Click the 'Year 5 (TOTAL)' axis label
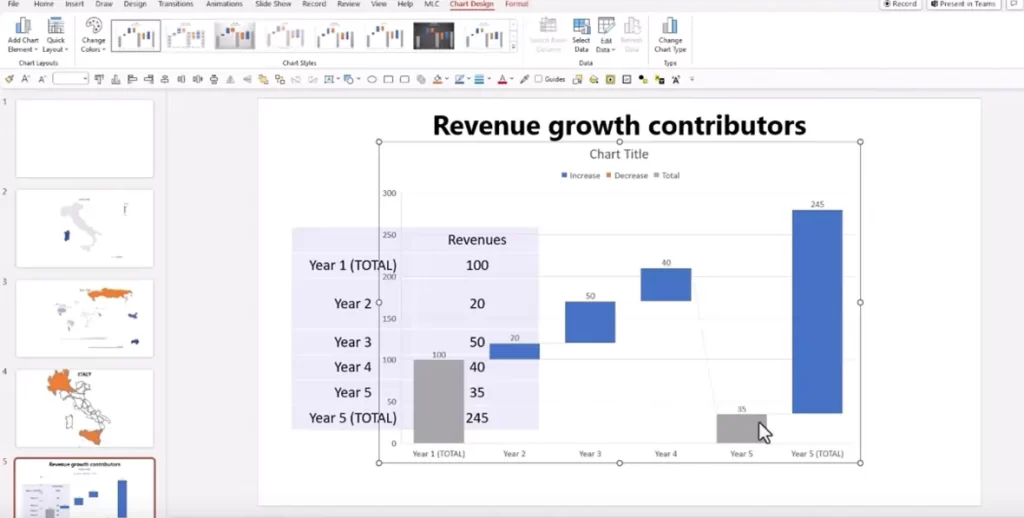 tap(817, 453)
